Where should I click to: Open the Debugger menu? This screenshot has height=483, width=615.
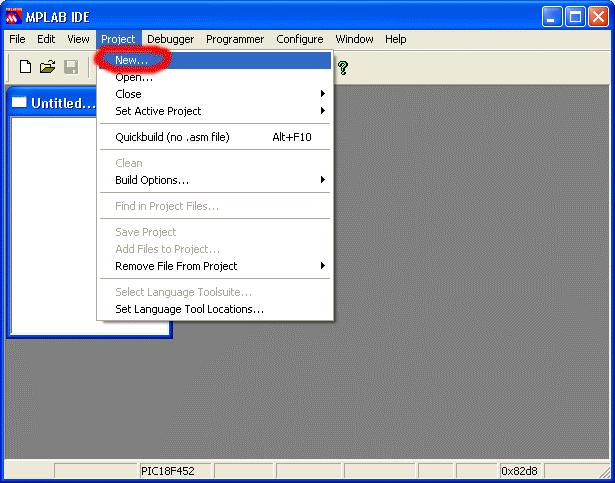(170, 39)
